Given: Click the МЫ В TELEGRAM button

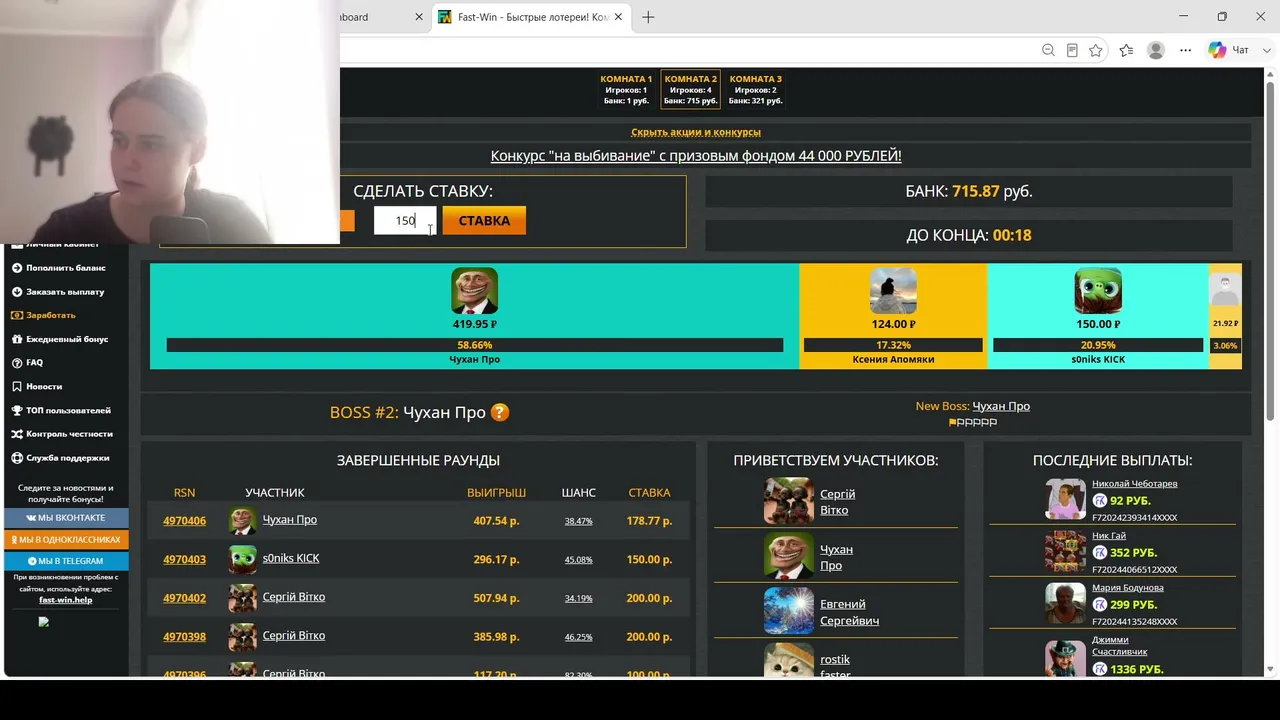Looking at the screenshot, I should [x=66, y=562].
